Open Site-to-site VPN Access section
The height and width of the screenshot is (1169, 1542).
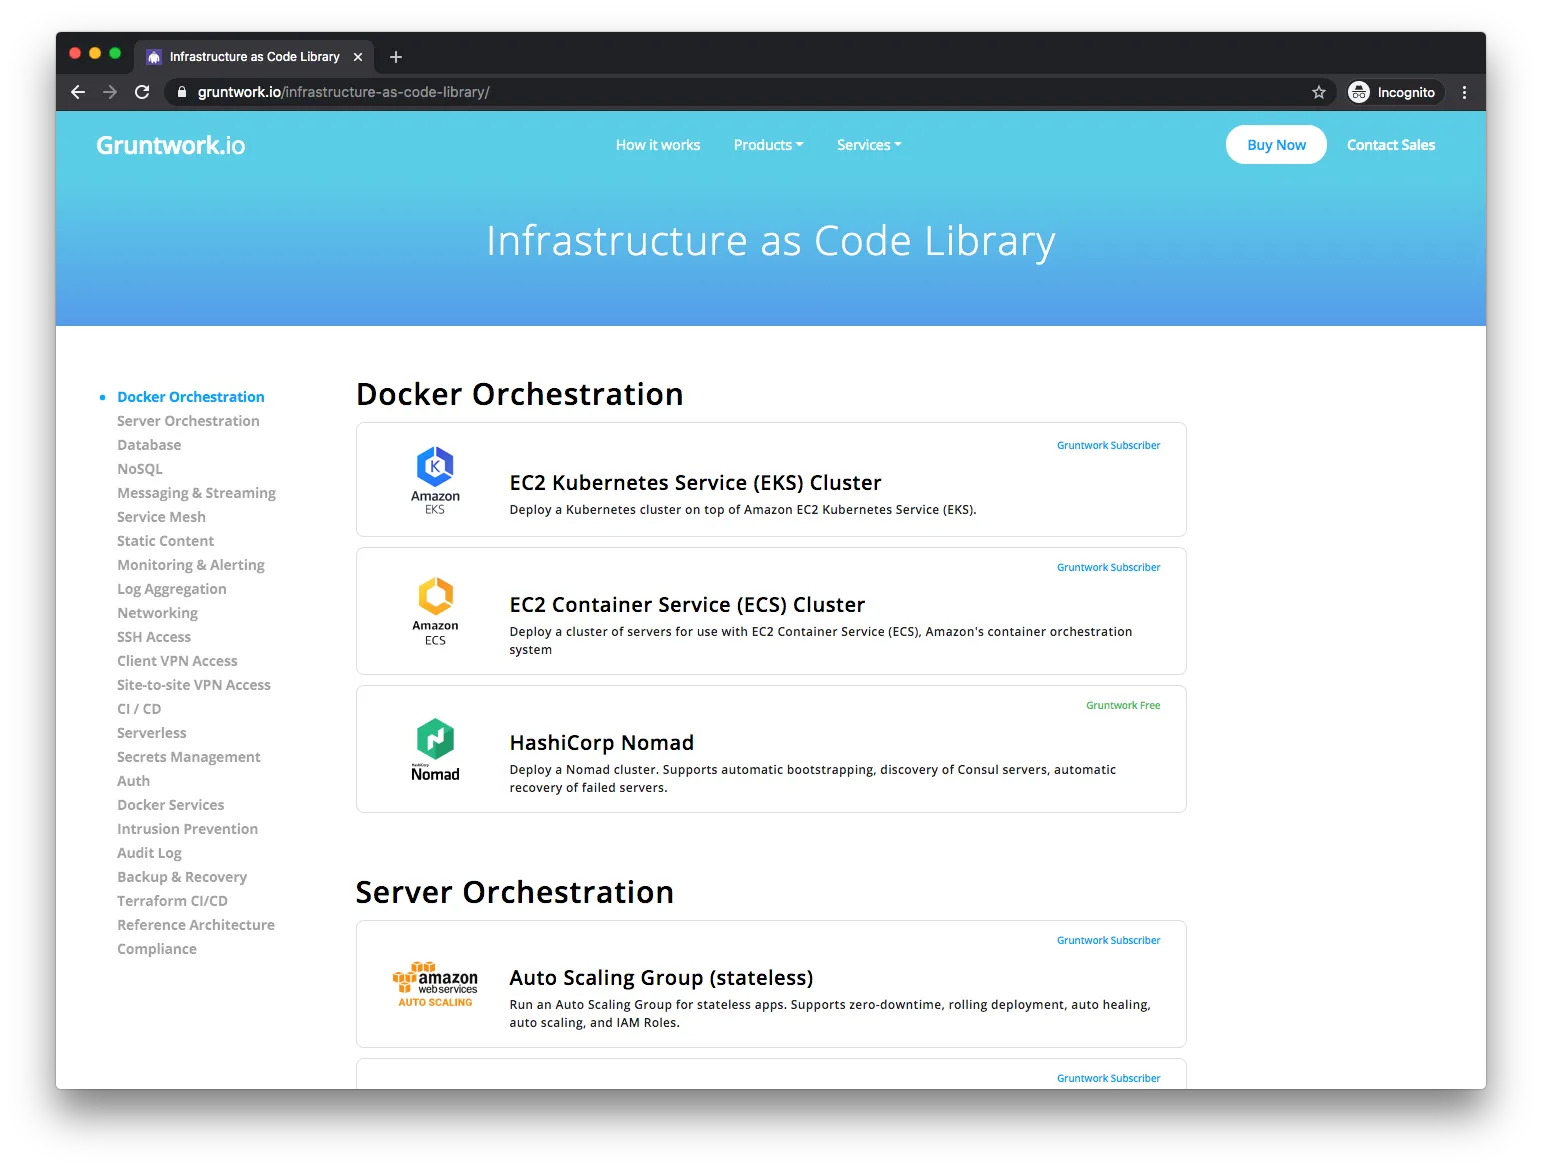coord(194,685)
